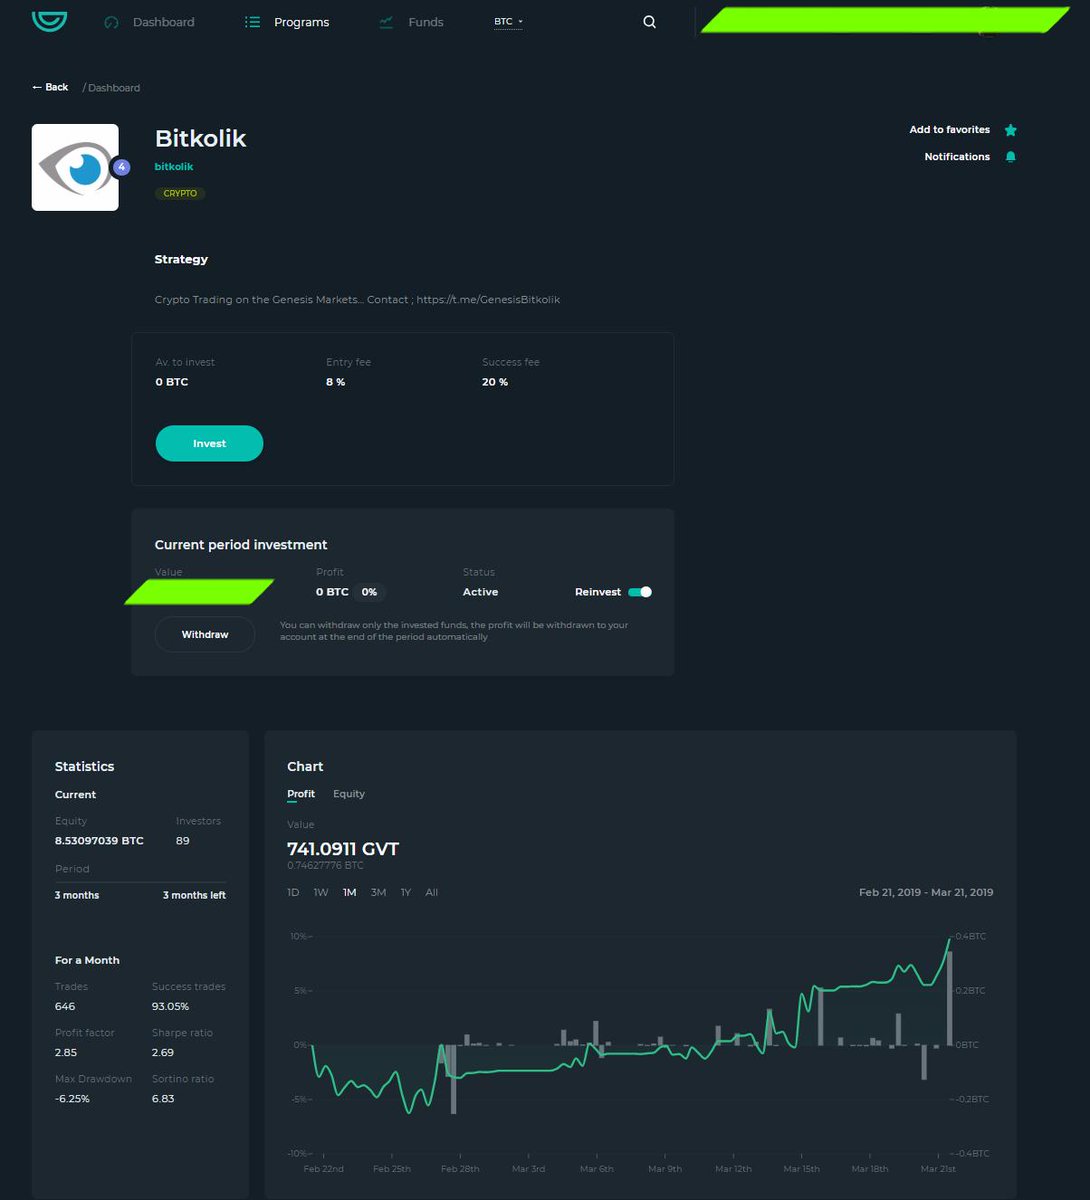The height and width of the screenshot is (1200, 1090).
Task: Select the 1Y chart period
Action: pos(406,892)
